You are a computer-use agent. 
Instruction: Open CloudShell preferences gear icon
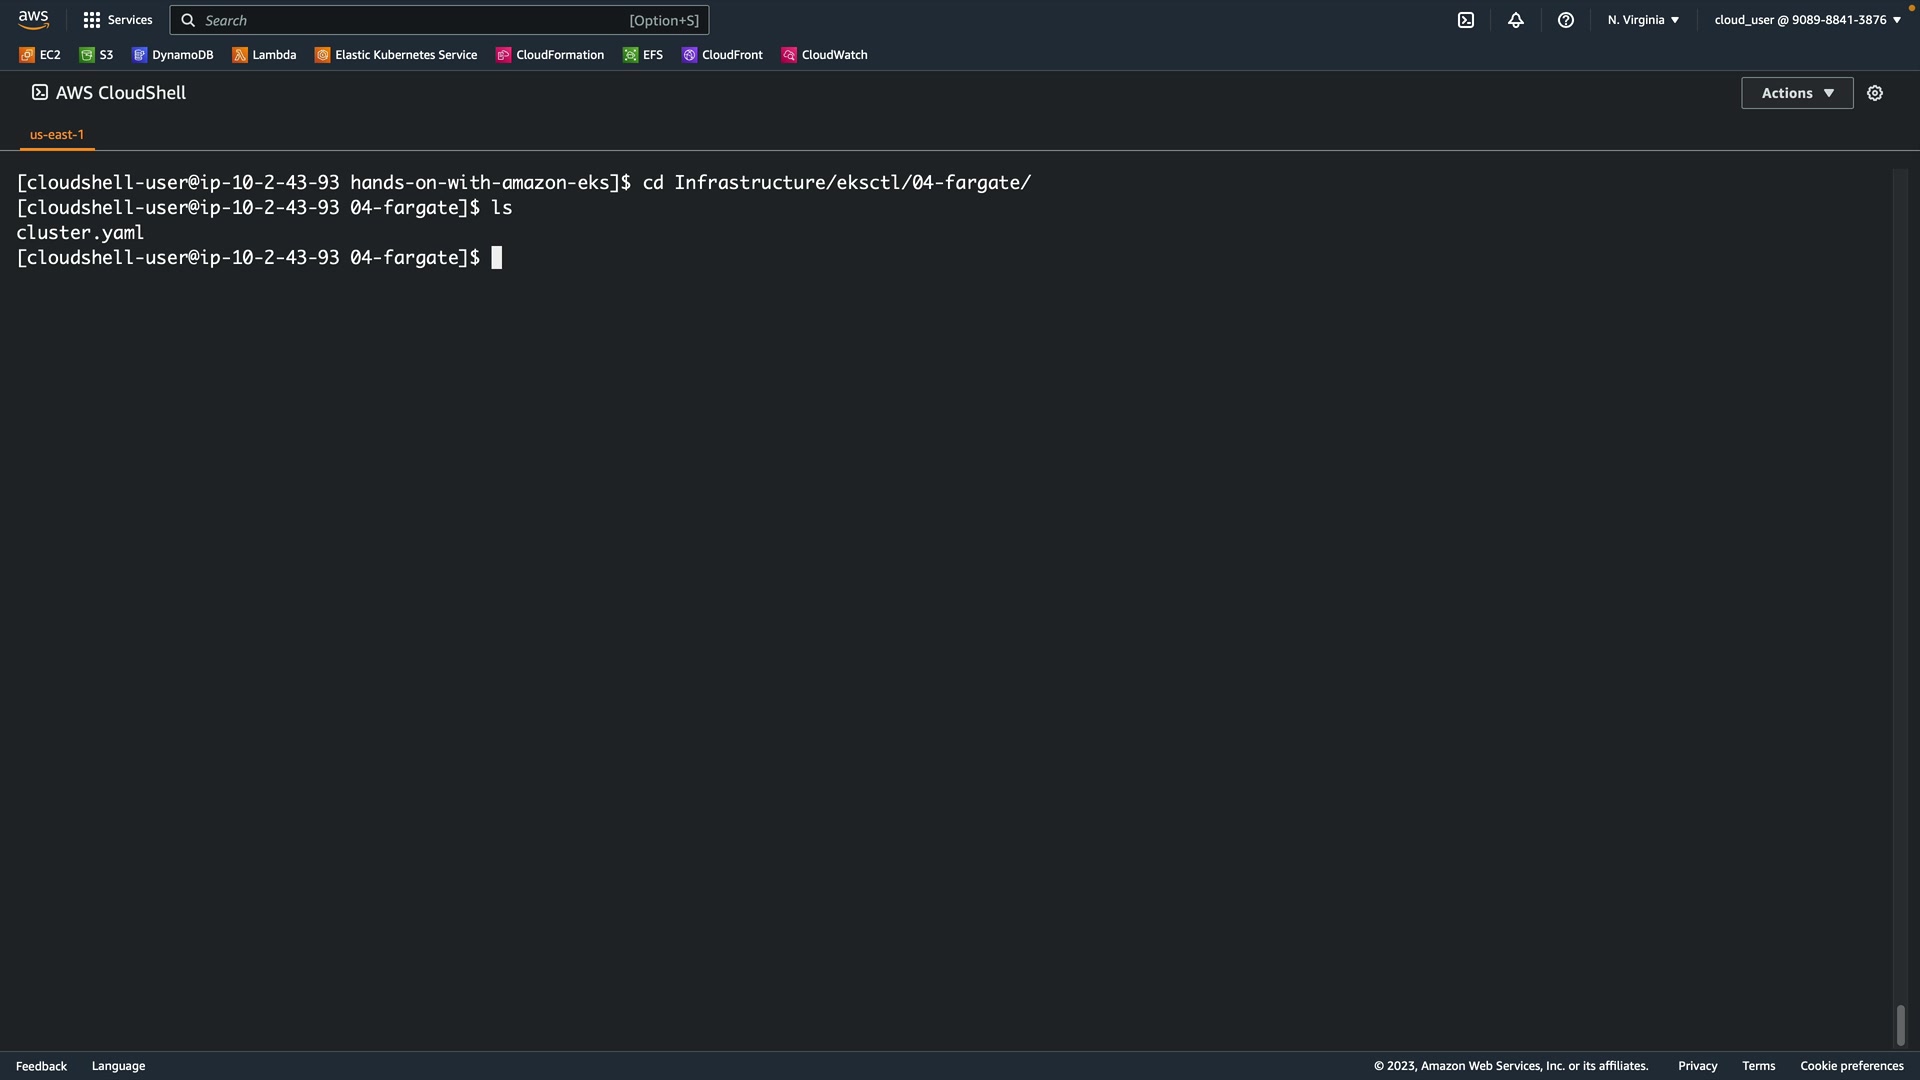[x=1874, y=93]
